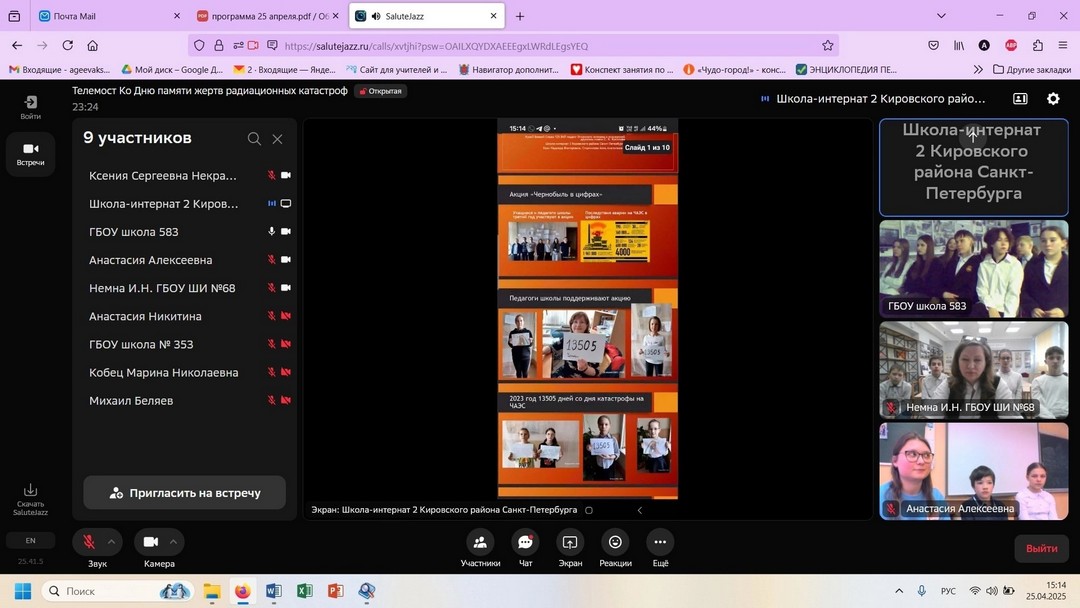Select participant Немна И.Н. ГБОУ ШИ №68 in list
Image resolution: width=1080 pixels, height=608 pixels.
tap(187, 288)
